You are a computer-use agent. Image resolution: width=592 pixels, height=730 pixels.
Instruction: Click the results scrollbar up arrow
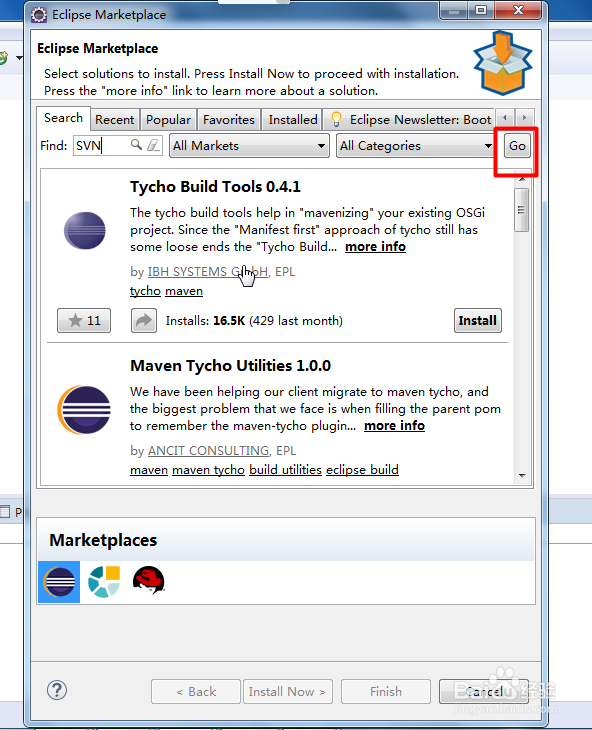click(x=522, y=180)
